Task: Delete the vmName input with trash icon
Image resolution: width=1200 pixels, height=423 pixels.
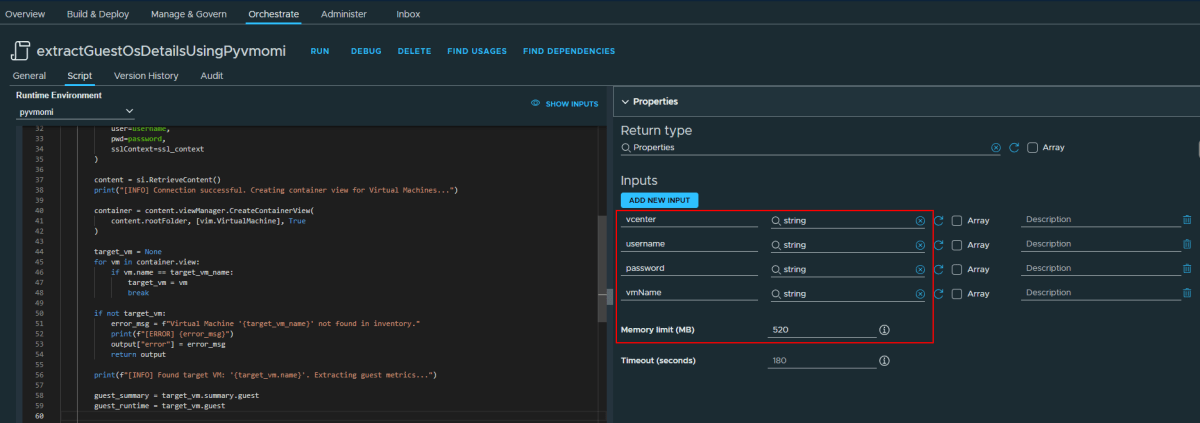Action: [x=1187, y=294]
